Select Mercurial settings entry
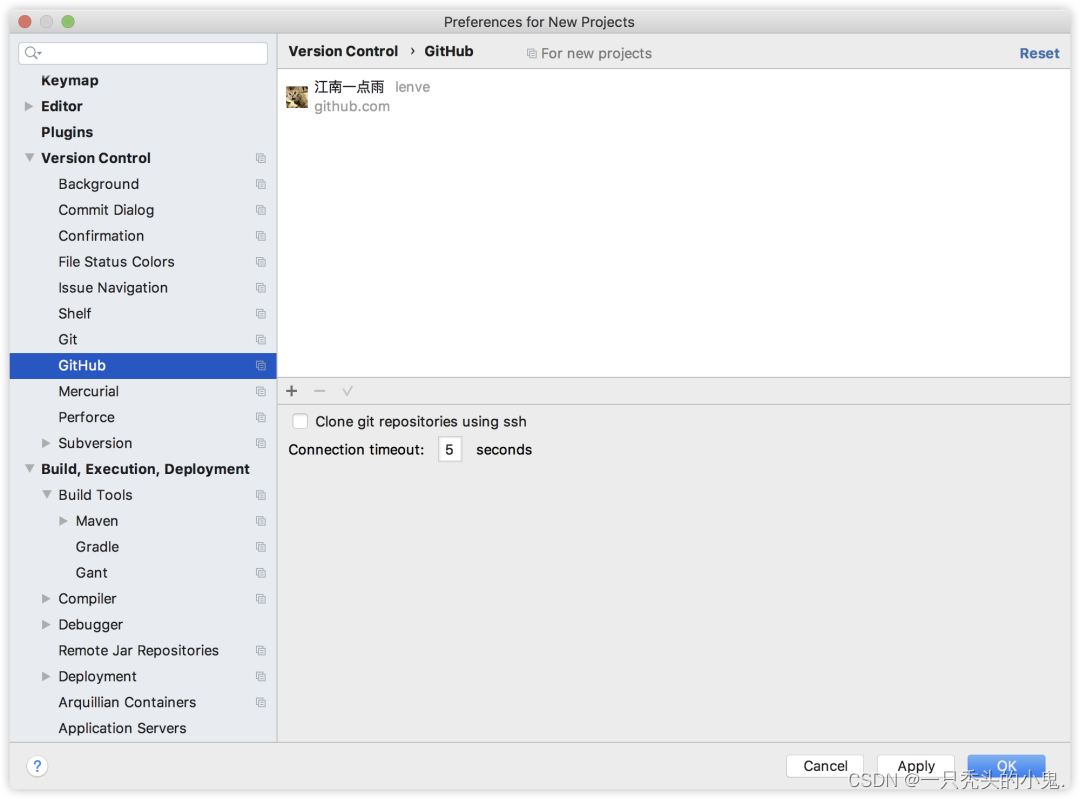Viewport: 1080px width, 799px height. click(88, 391)
